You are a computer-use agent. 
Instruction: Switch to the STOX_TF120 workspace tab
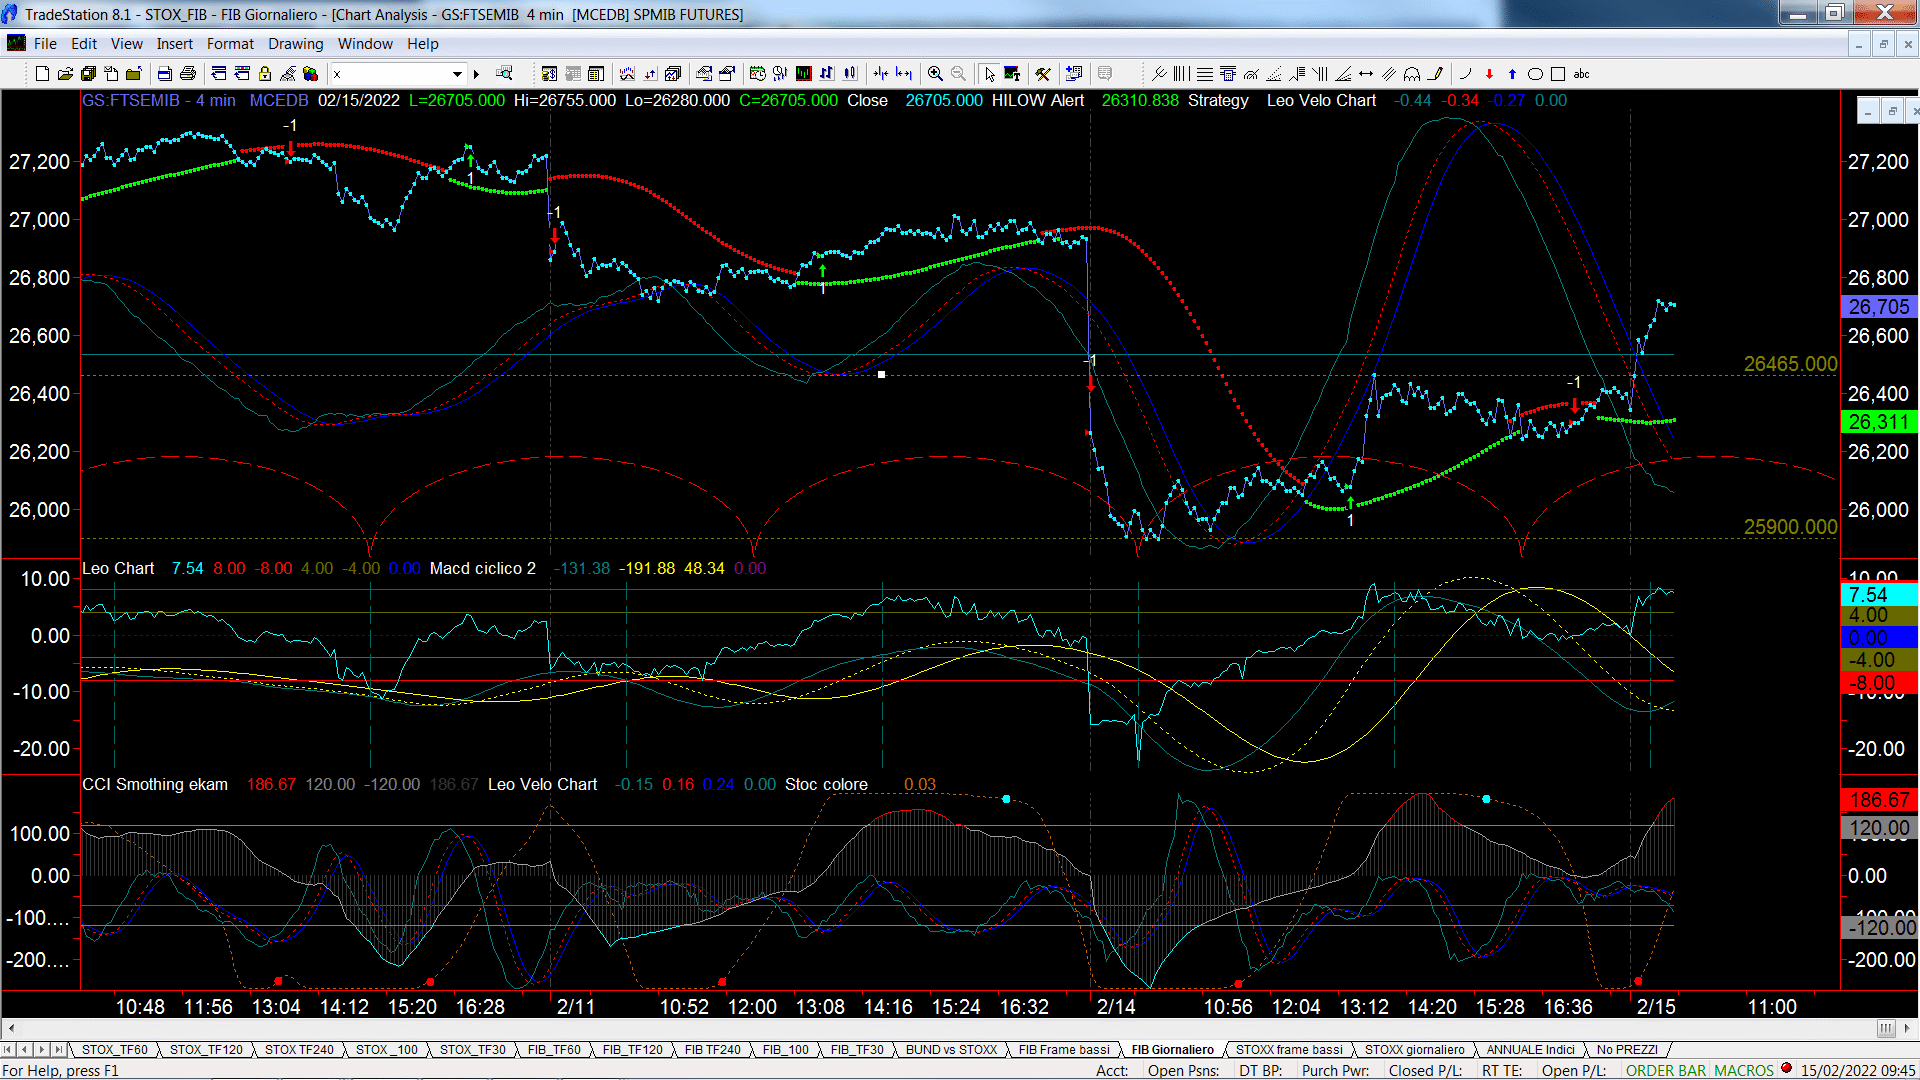[x=206, y=1049]
